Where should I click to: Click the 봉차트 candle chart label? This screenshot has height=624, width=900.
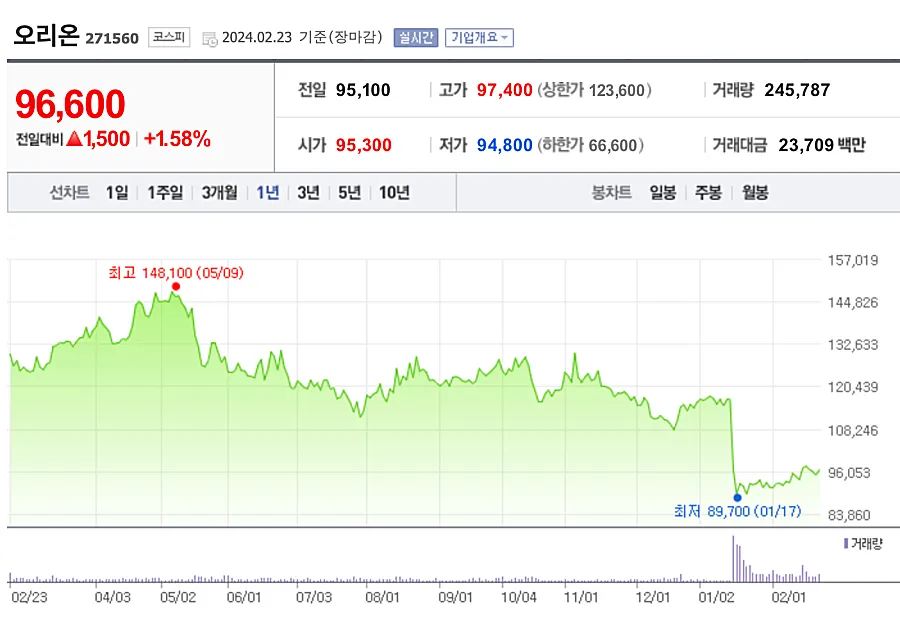pos(612,192)
